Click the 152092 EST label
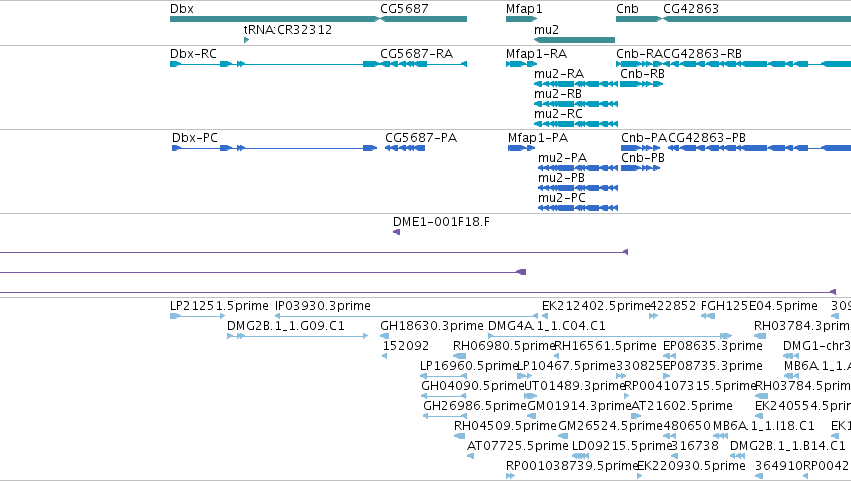The height and width of the screenshot is (481, 851). 406,346
